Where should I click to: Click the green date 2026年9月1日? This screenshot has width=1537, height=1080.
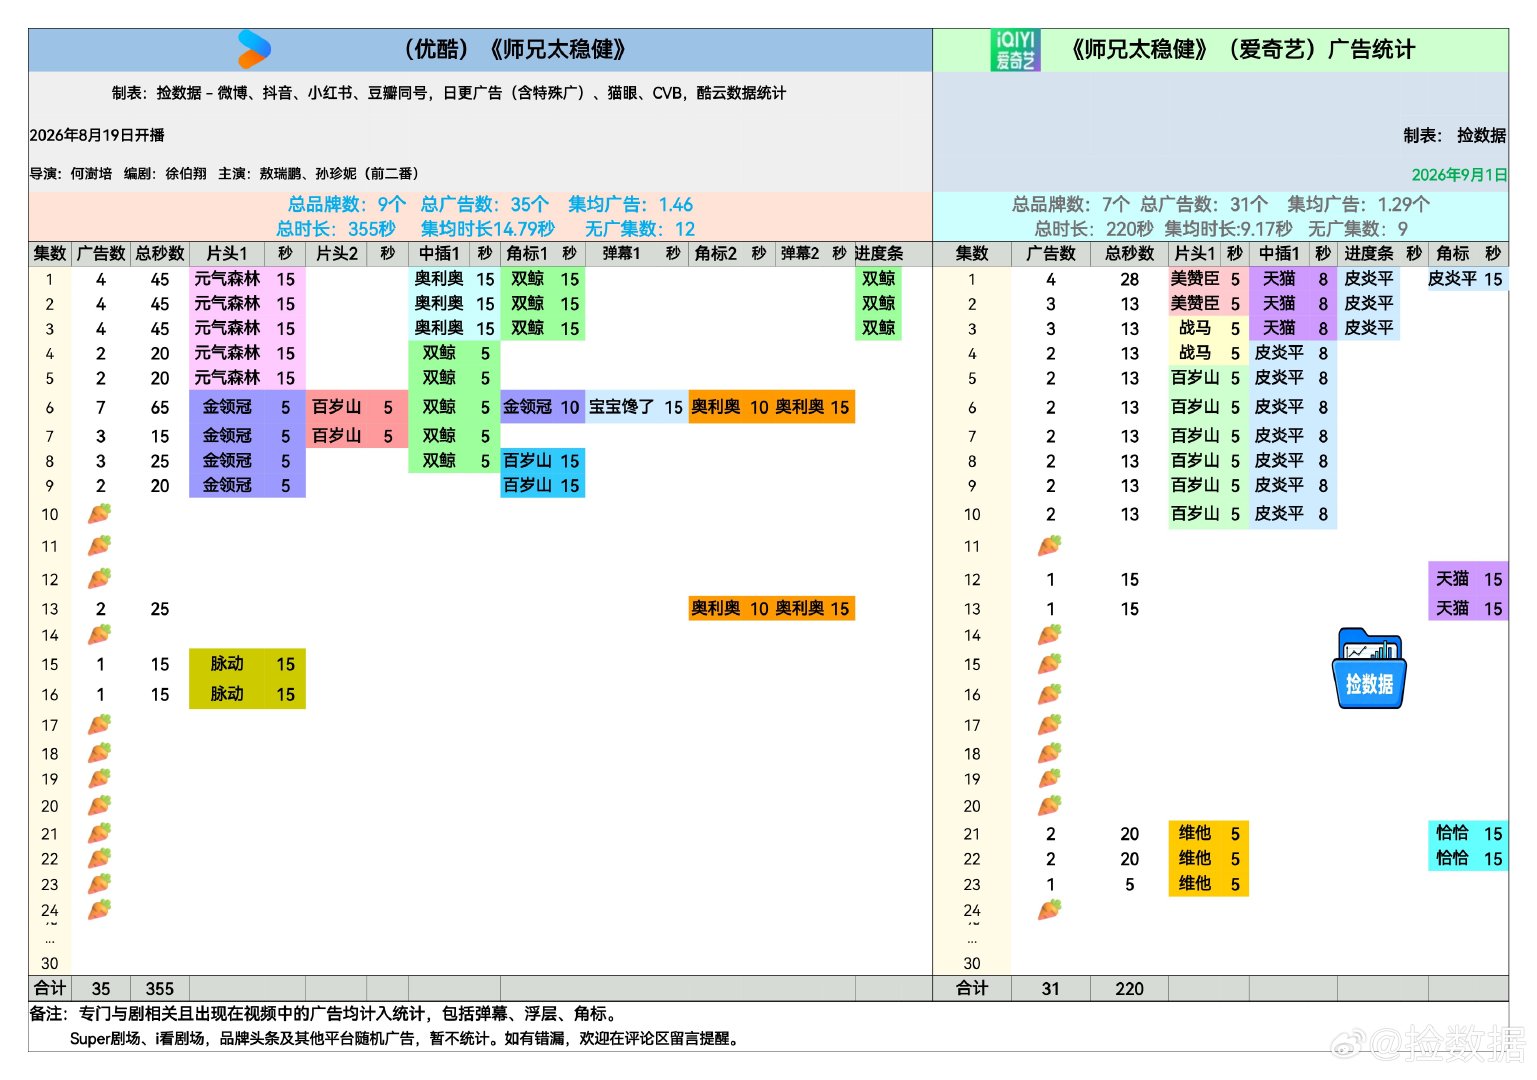pos(1459,175)
